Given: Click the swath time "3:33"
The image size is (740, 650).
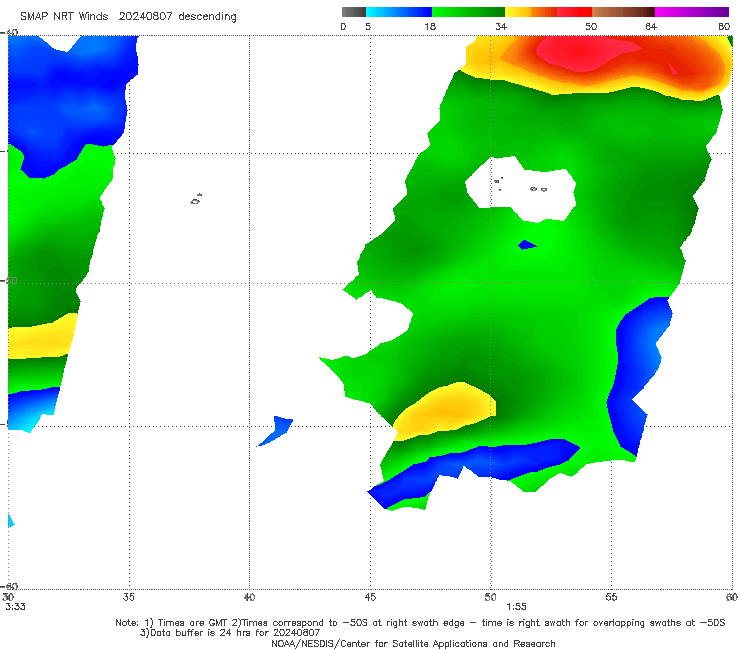Looking at the screenshot, I should pyautogui.click(x=15, y=607).
